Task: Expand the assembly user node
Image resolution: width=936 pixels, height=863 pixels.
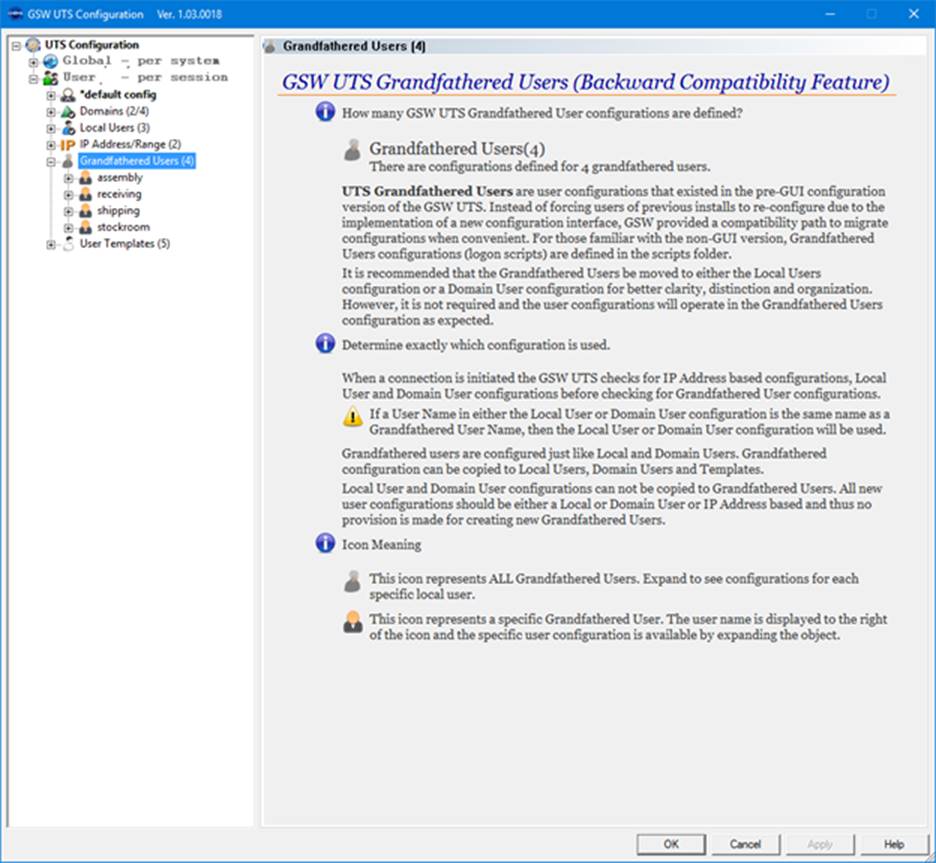Action: click(68, 178)
